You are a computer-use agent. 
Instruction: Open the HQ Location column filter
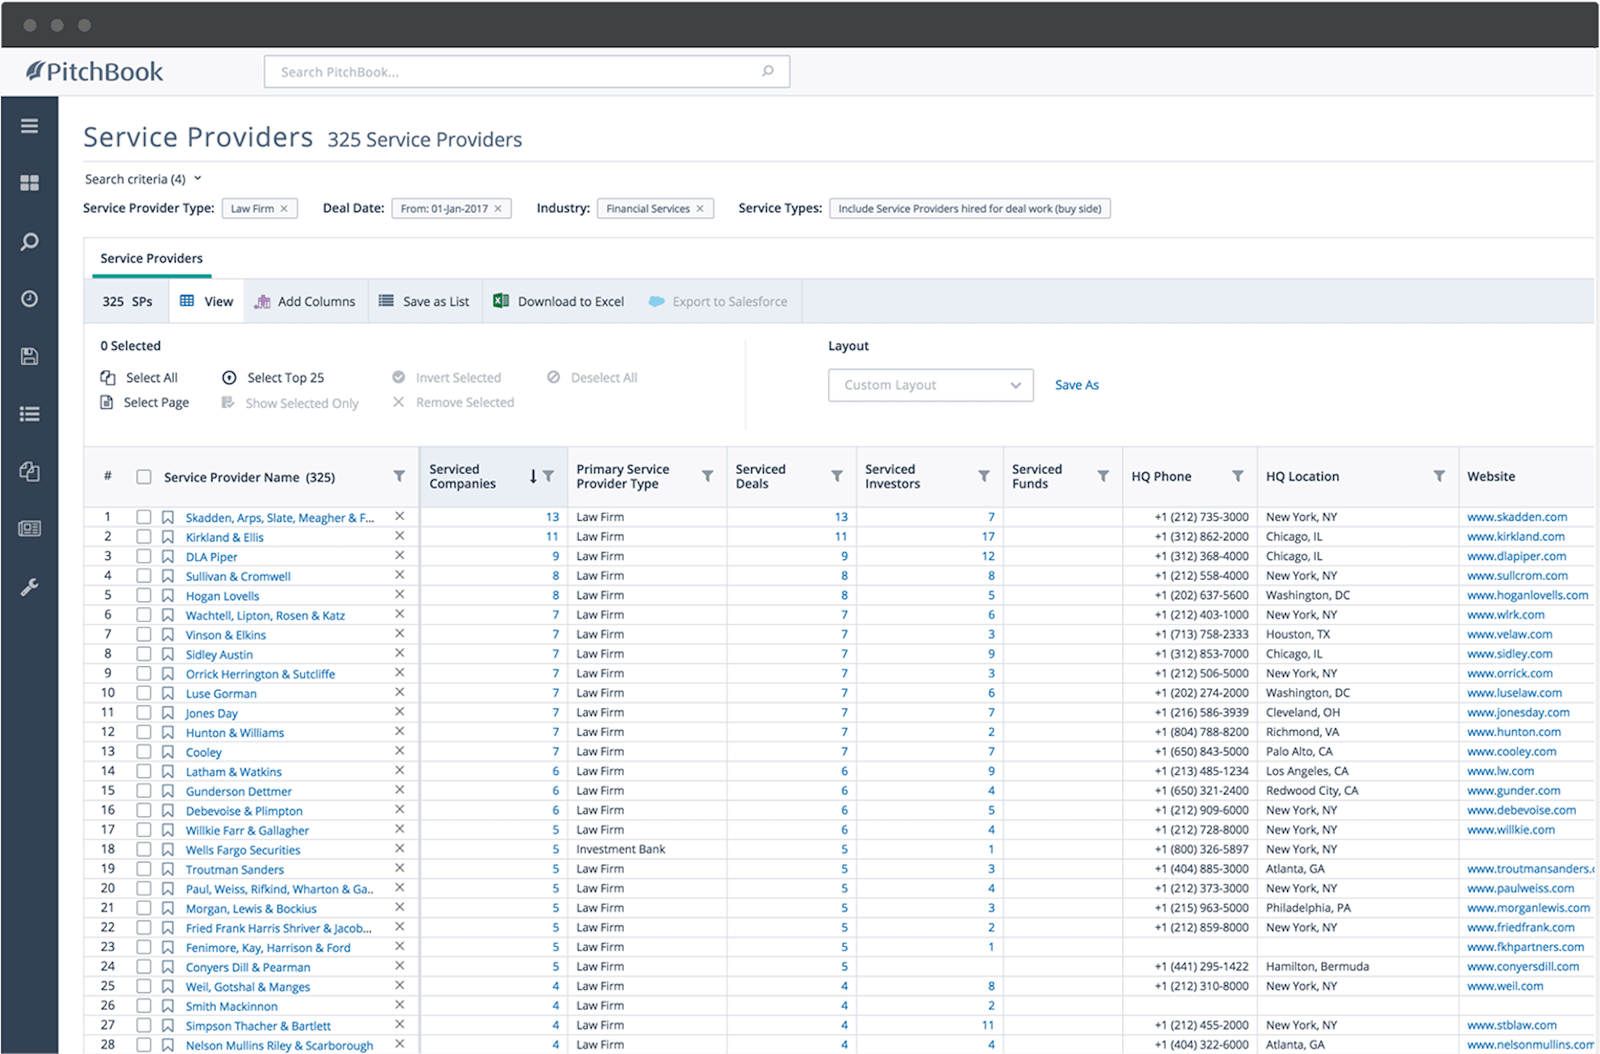pos(1440,476)
